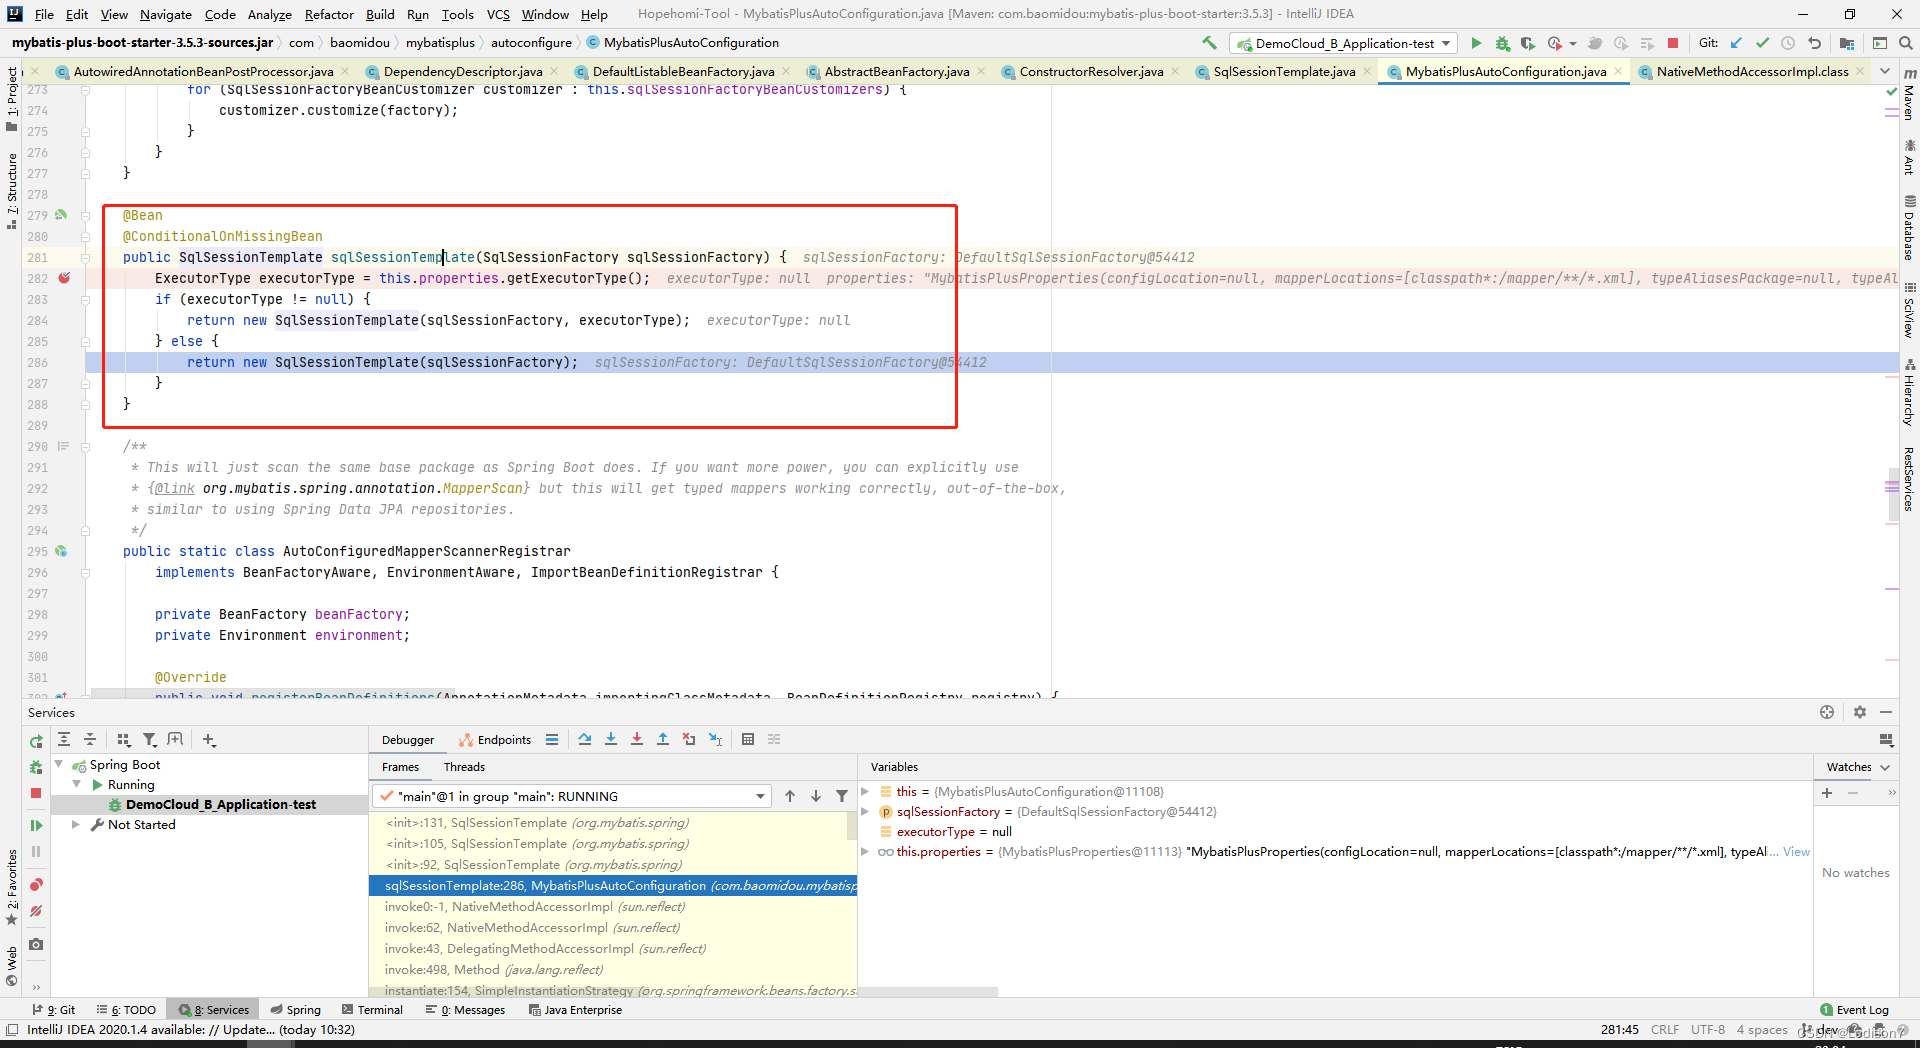Screen dimensions: 1920x1048
Task: Click CRLF line separator in the status bar
Action: [x=1665, y=1029]
